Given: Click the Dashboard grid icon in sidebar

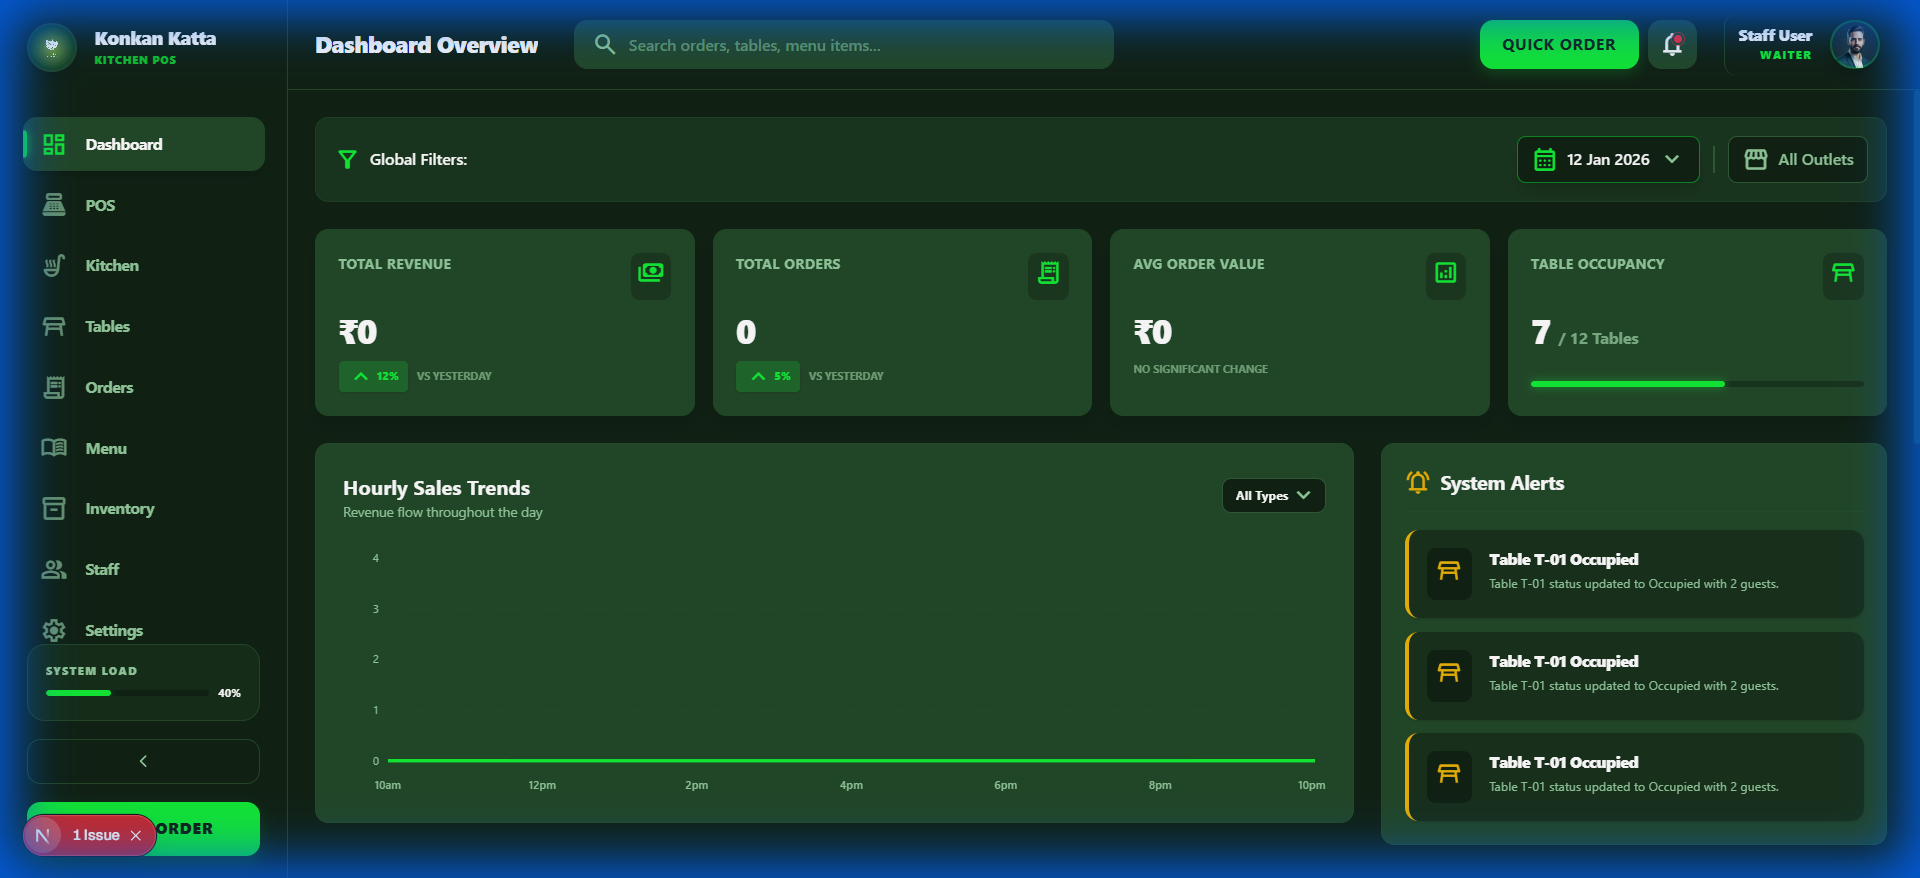Looking at the screenshot, I should click(x=54, y=145).
